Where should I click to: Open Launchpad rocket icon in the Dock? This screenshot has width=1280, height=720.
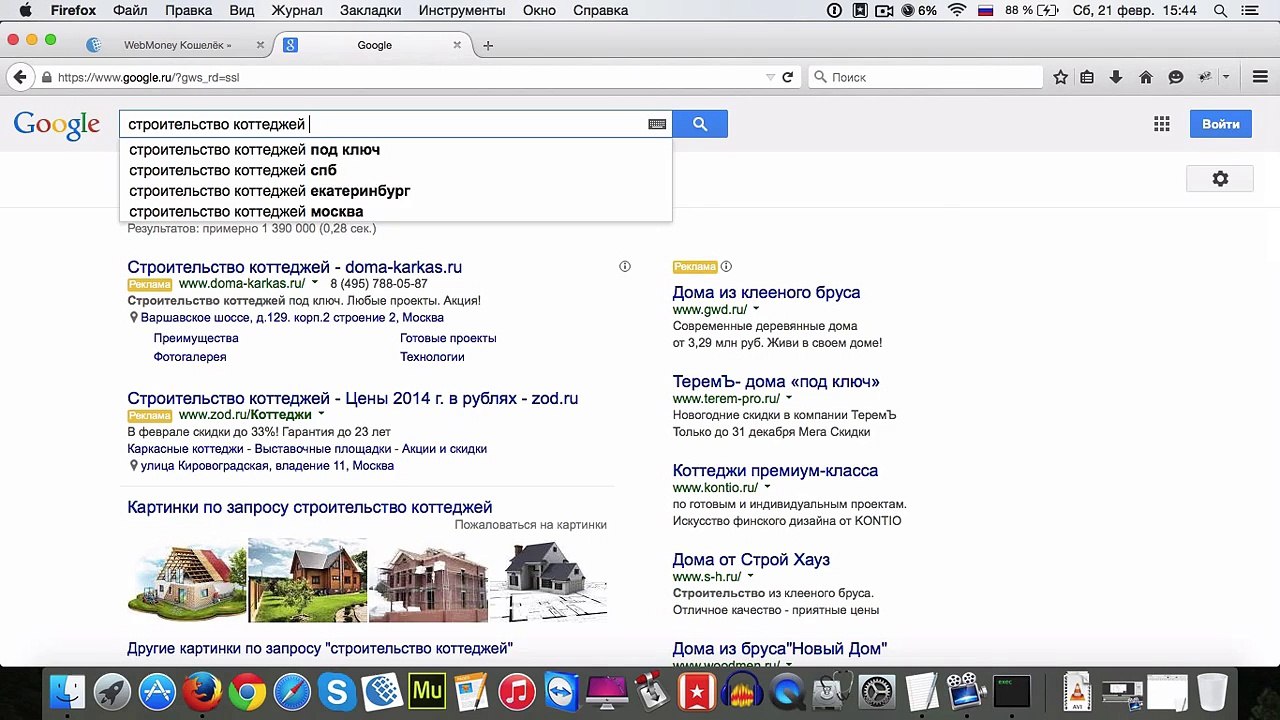coord(112,691)
